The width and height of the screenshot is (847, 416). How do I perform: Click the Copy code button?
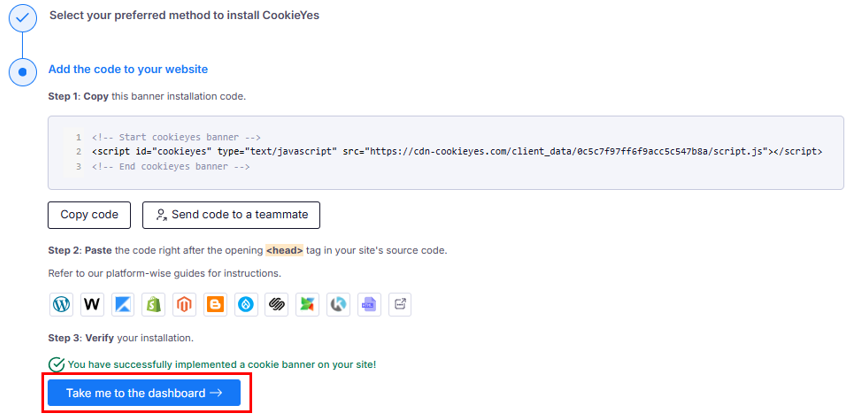[x=89, y=215]
